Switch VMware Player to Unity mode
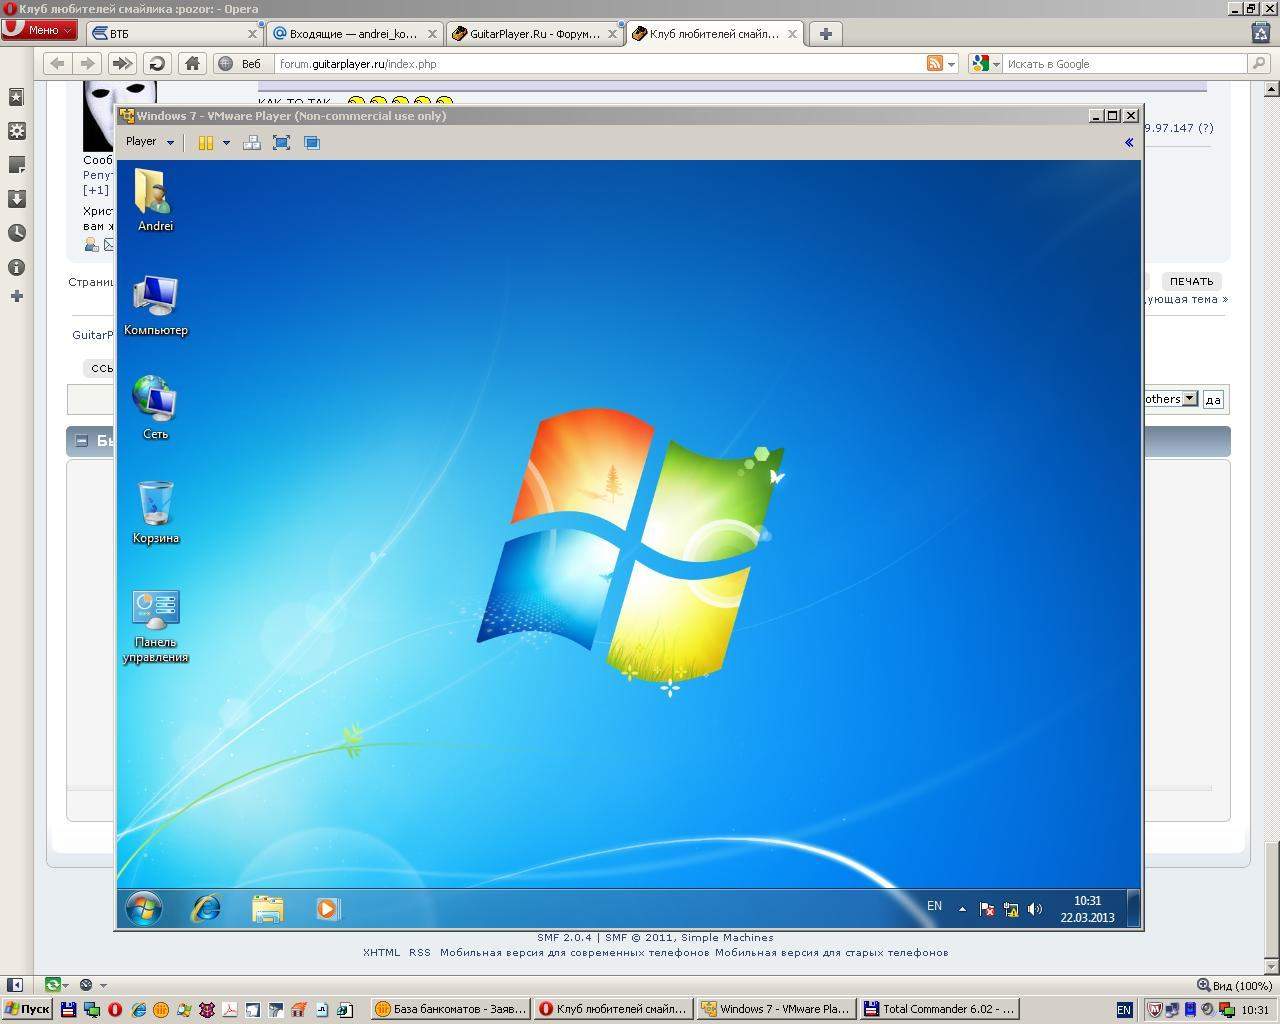The width and height of the screenshot is (1280, 1024). [312, 142]
